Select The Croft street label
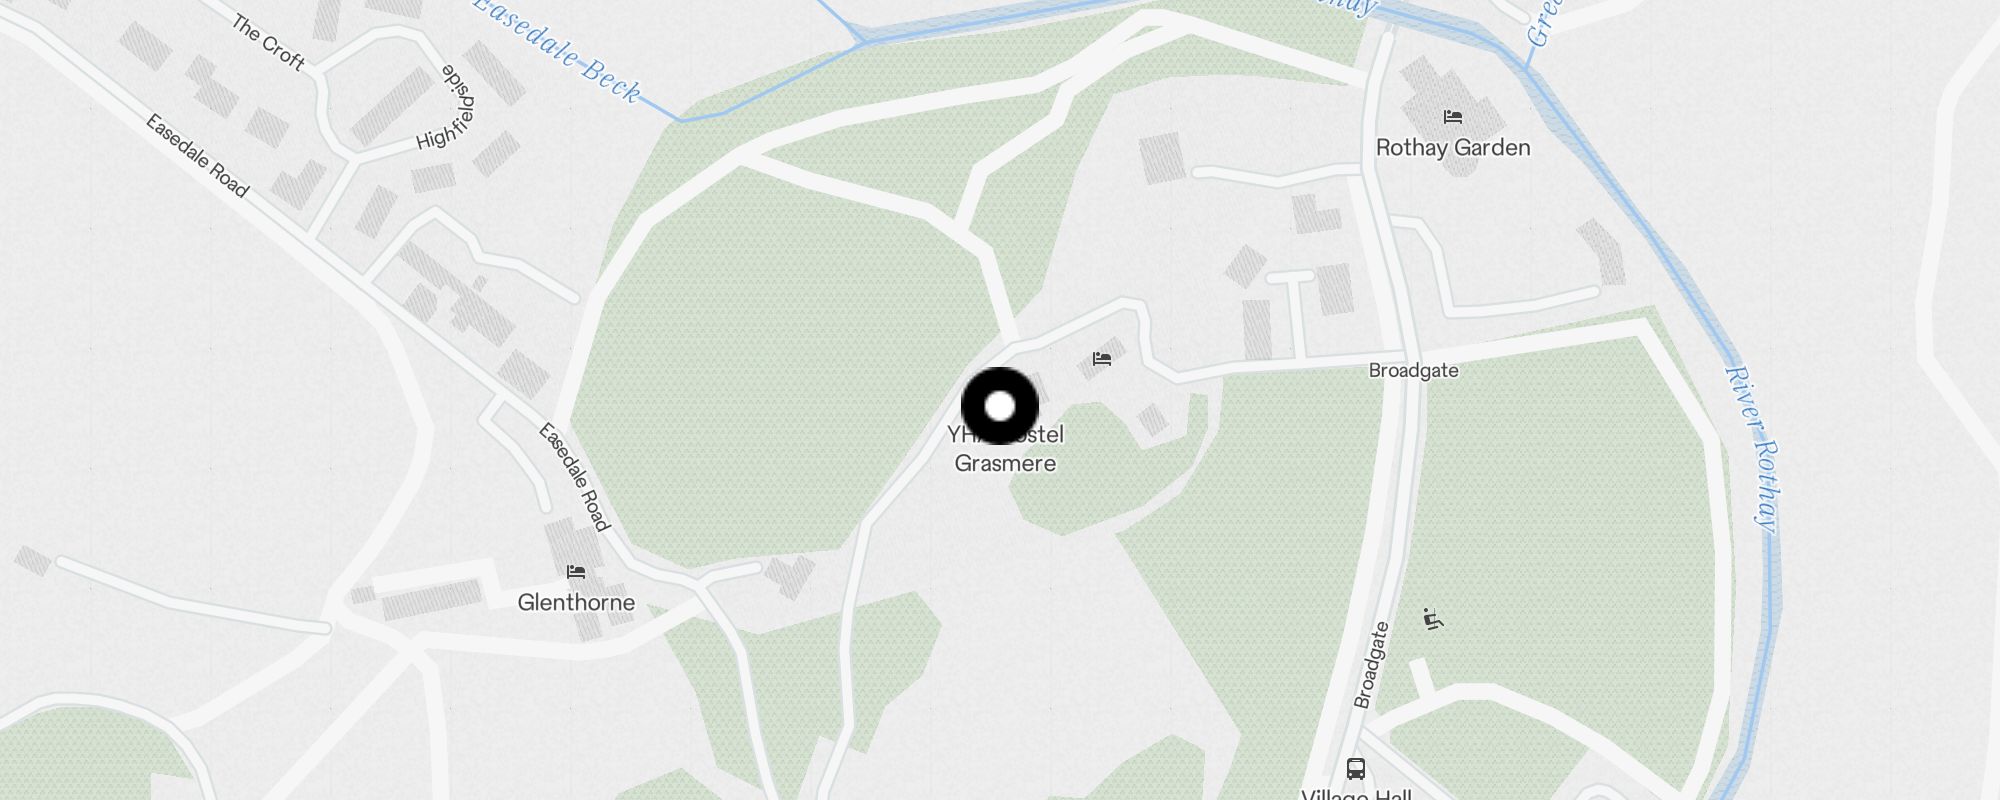This screenshot has width=2000, height=800. [268, 42]
